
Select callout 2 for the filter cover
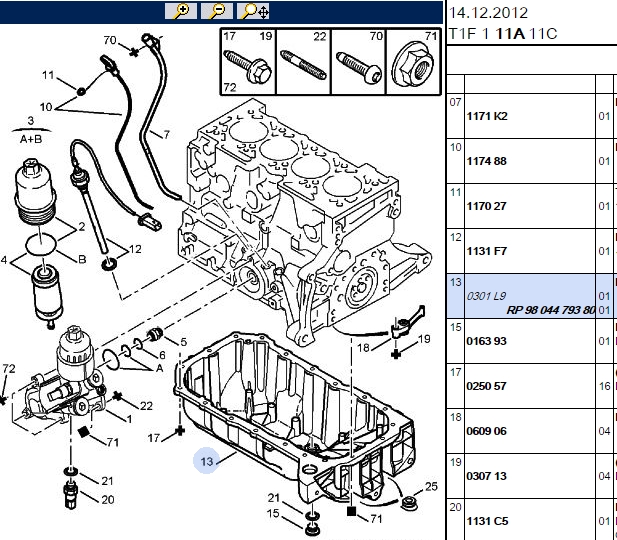point(81,226)
